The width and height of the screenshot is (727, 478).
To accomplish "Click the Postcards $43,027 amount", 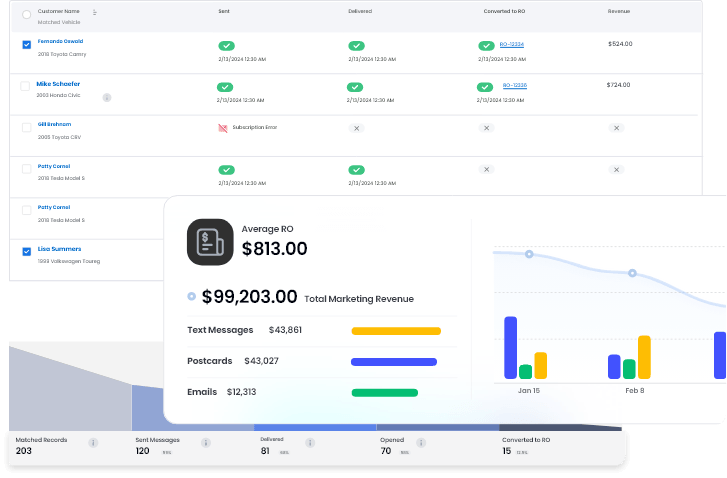I will pos(261,361).
